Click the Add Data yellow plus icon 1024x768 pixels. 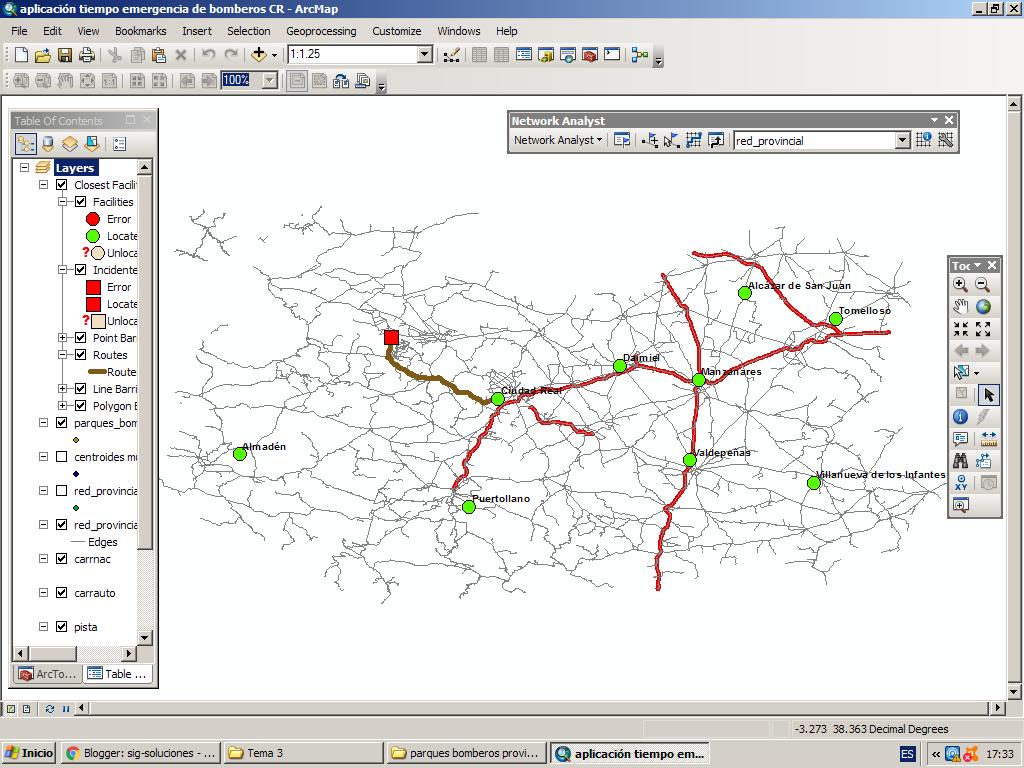tap(258, 56)
